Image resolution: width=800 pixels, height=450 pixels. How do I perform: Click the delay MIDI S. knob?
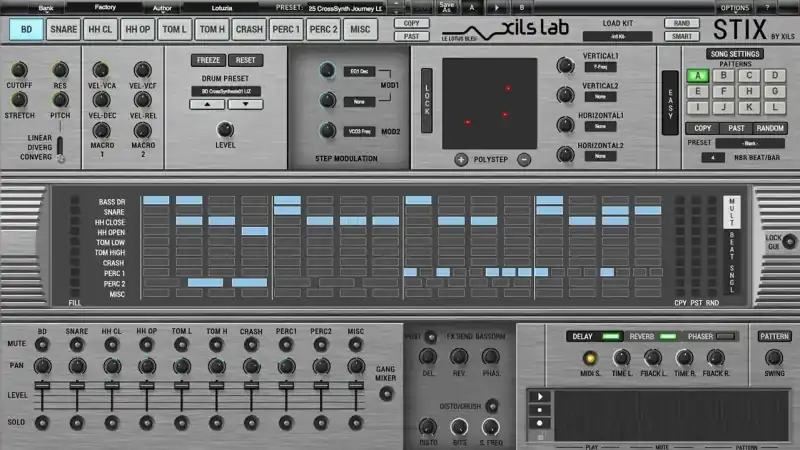tap(590, 358)
